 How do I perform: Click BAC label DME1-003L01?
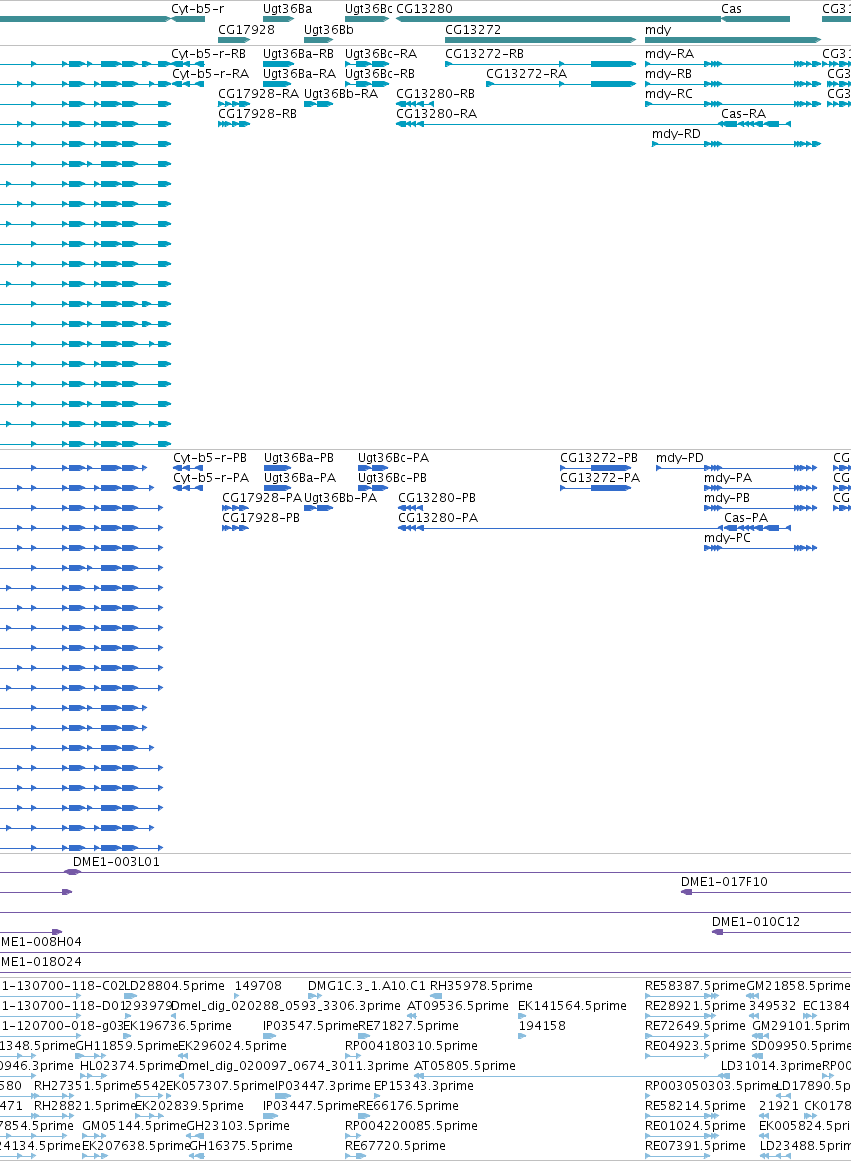tap(116, 863)
